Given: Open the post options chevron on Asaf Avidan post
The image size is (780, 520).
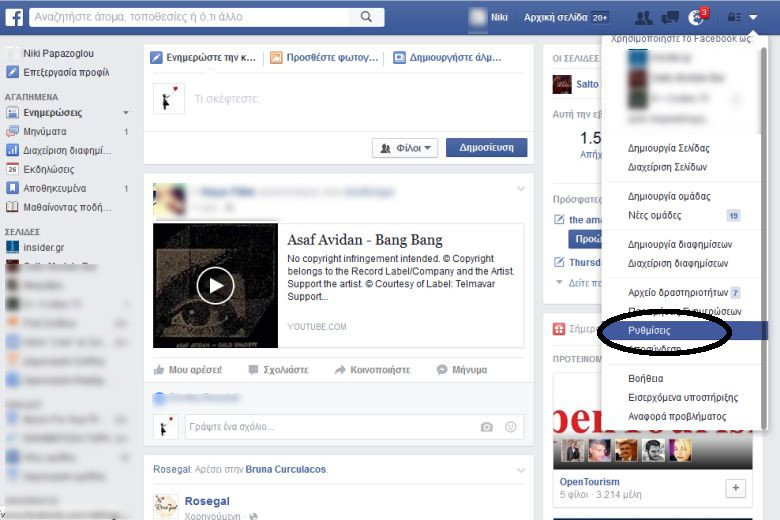Looking at the screenshot, I should 521,189.
